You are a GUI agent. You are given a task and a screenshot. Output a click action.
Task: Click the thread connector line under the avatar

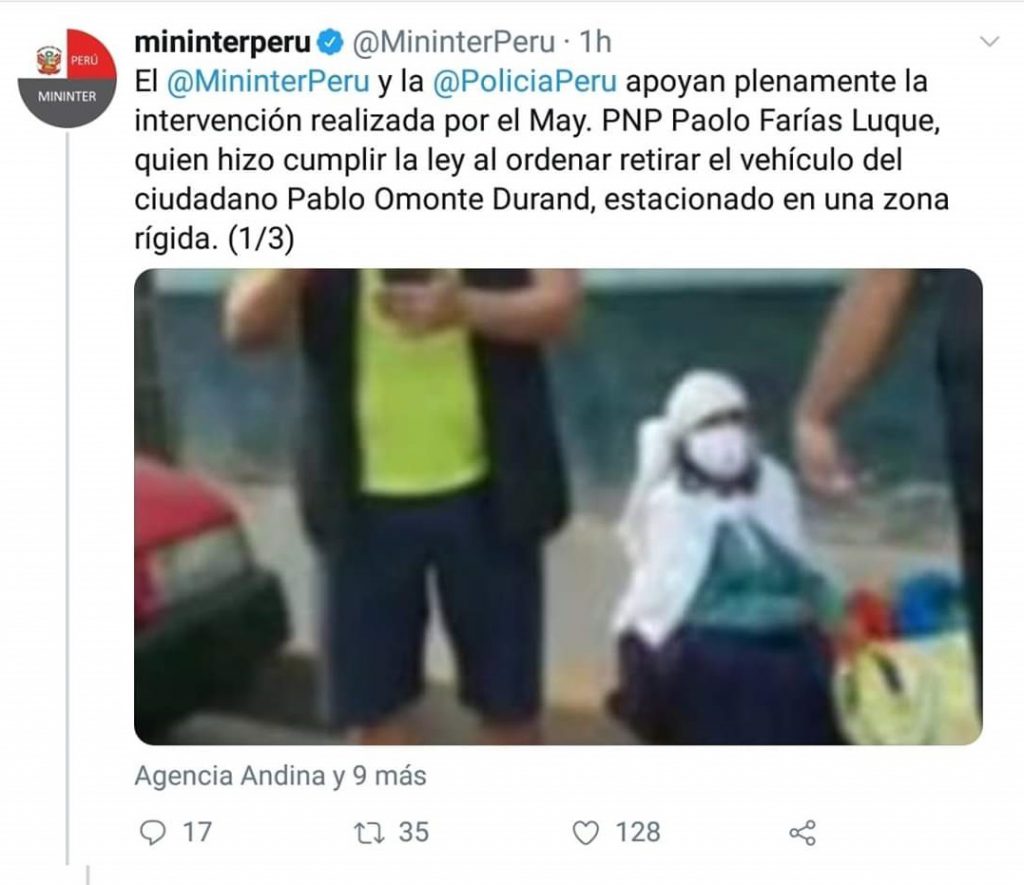click(x=67, y=498)
